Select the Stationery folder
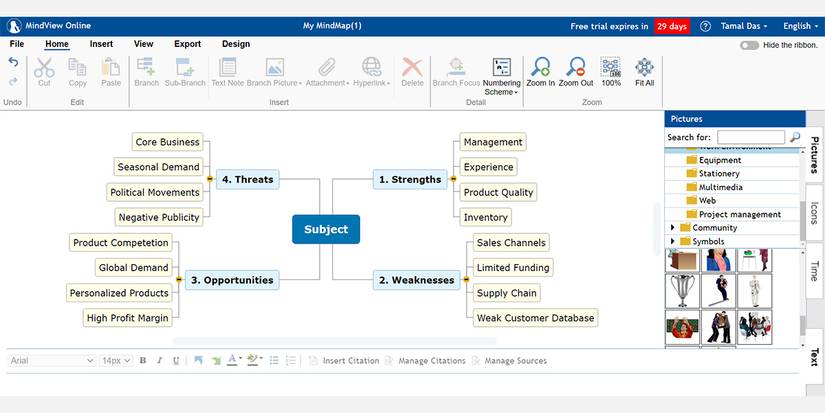The height and width of the screenshot is (413, 825). (x=719, y=173)
